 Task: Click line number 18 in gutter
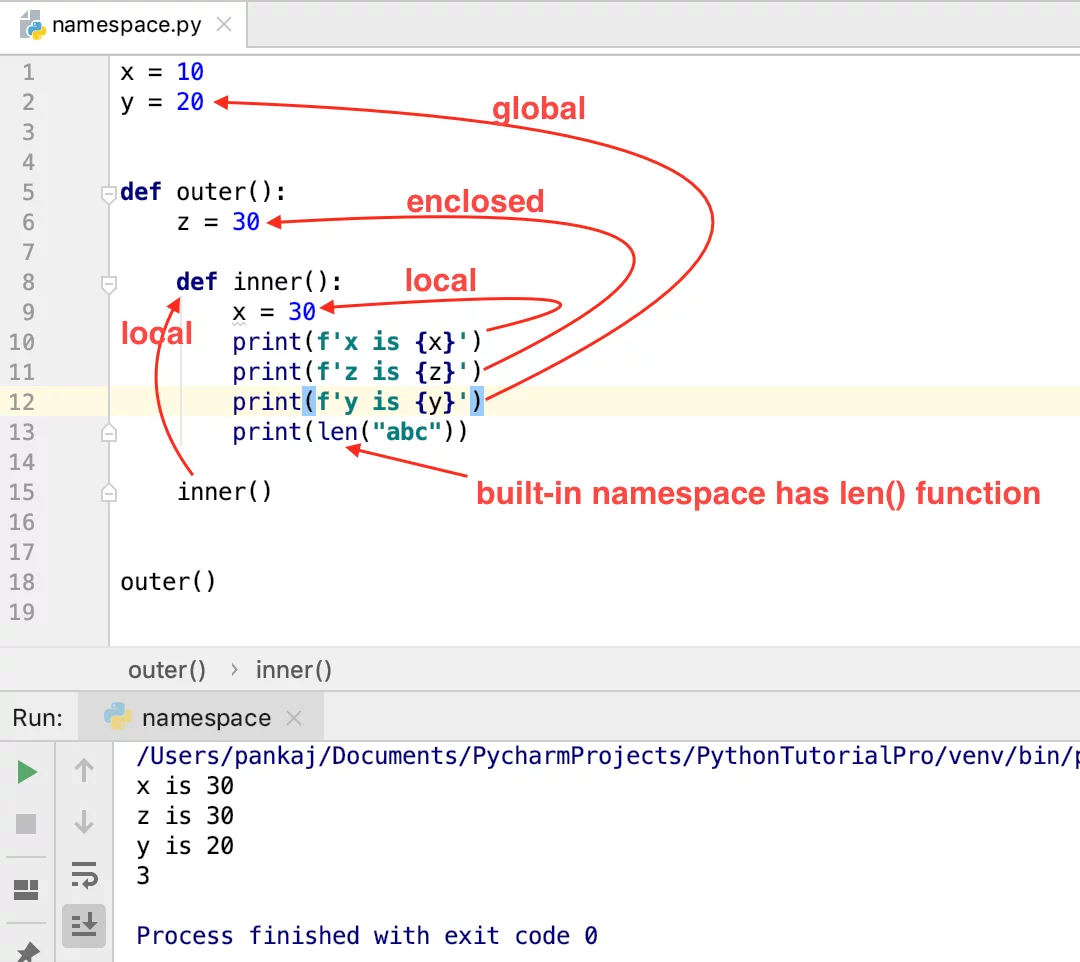pos(21,583)
